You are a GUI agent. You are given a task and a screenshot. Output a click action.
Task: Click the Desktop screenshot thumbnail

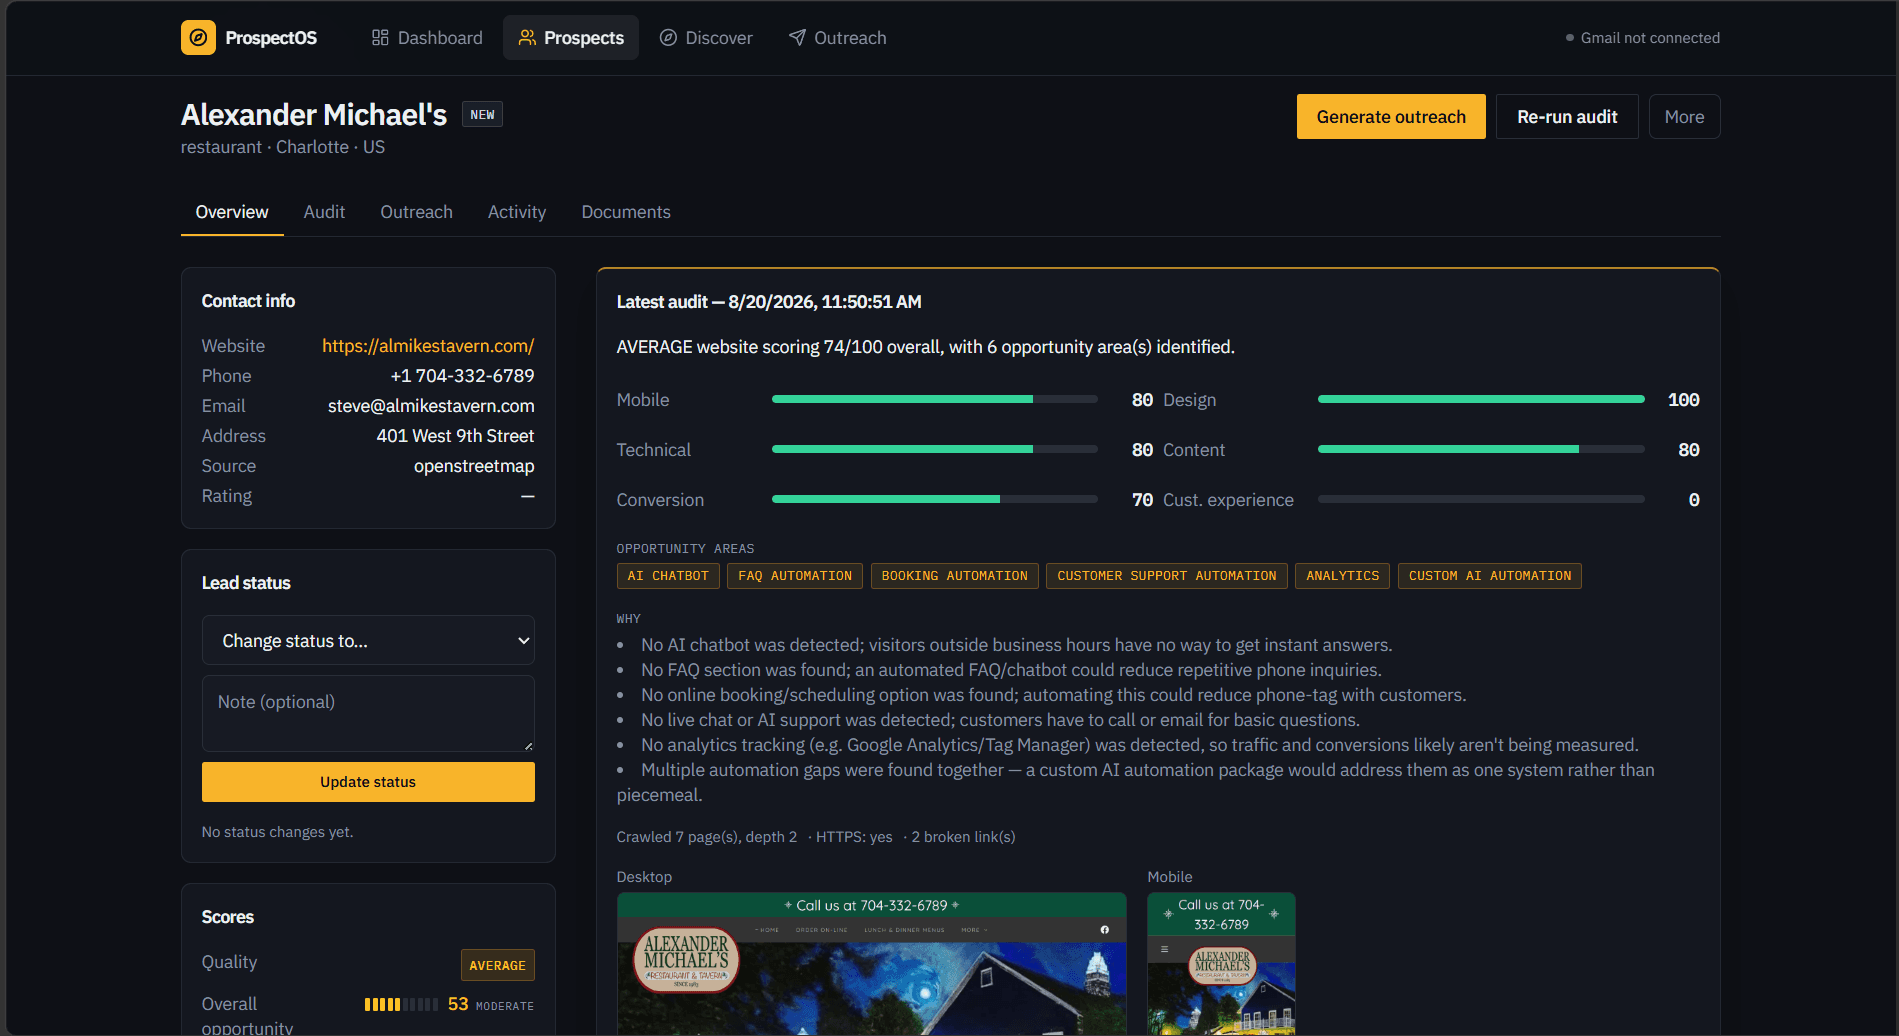(871, 964)
